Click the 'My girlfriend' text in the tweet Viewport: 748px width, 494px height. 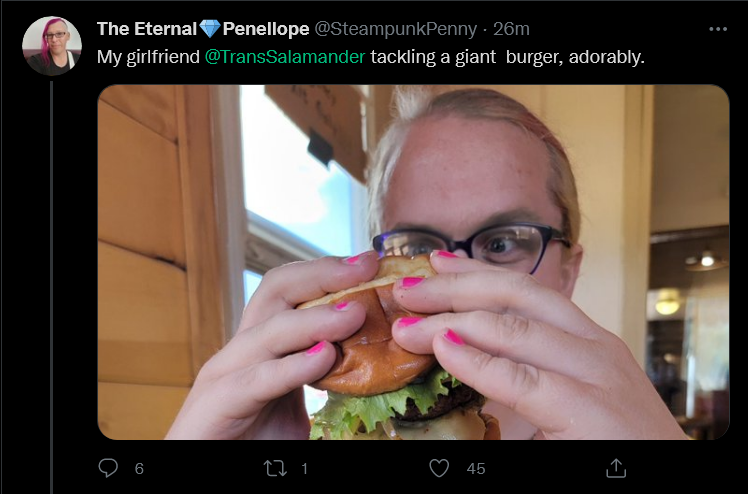[x=148, y=57]
